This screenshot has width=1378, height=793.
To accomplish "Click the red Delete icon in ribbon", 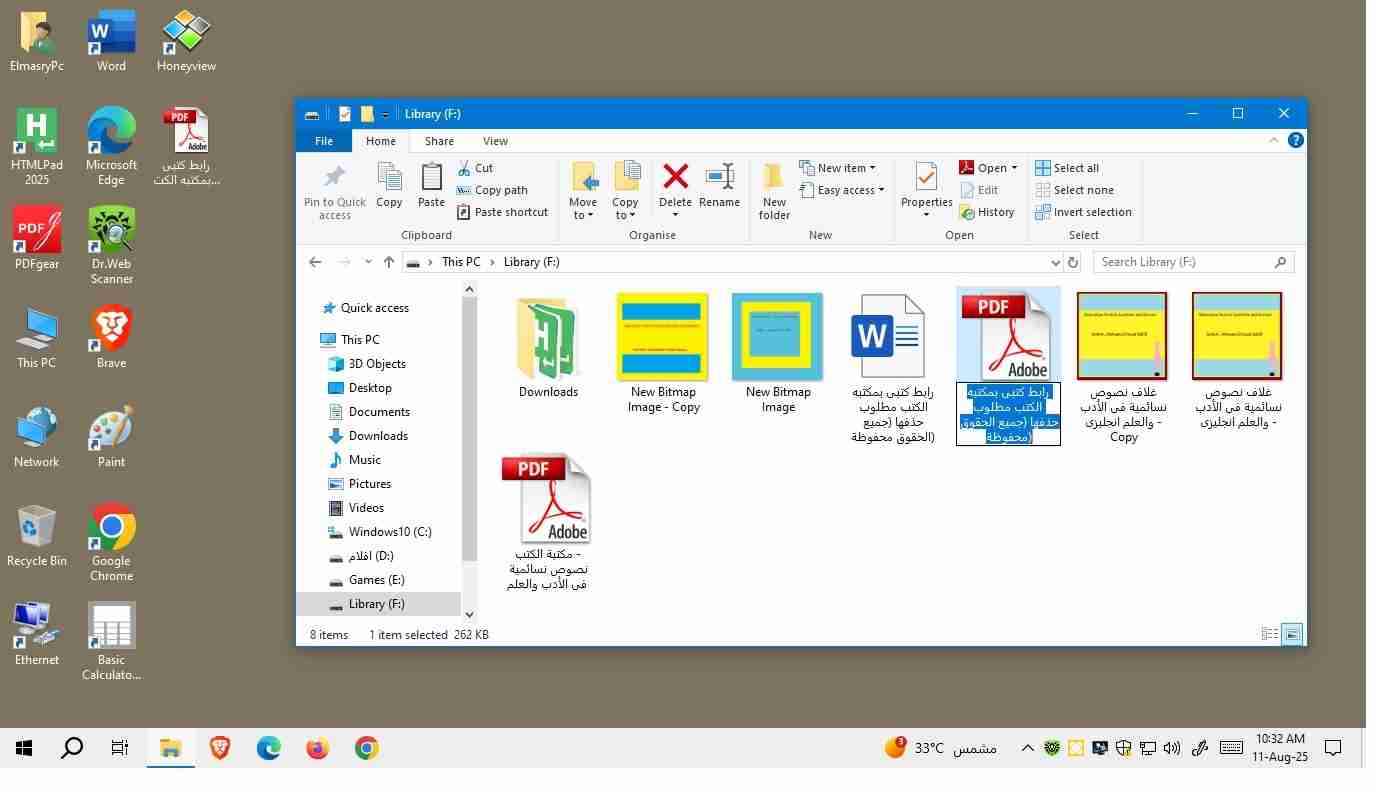I will pos(675,179).
